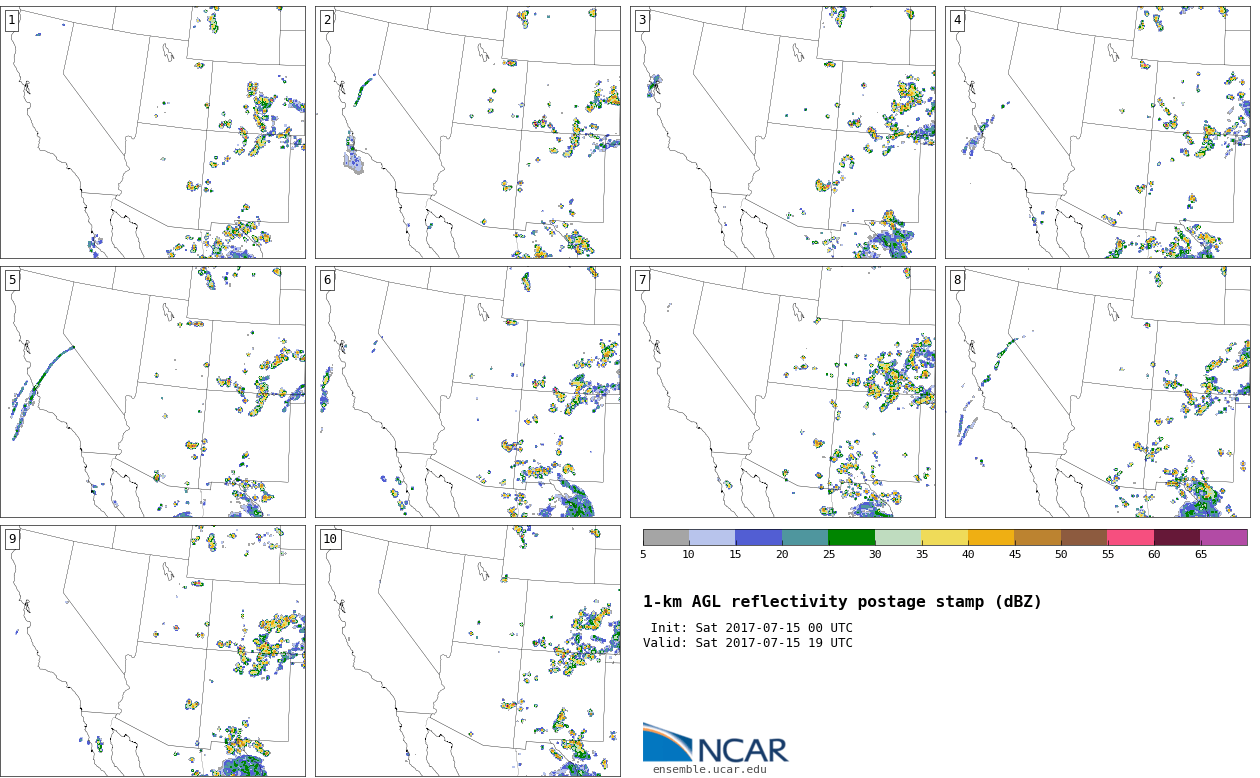Click the maroon 60-65 dBZ swatch

(x=1177, y=537)
